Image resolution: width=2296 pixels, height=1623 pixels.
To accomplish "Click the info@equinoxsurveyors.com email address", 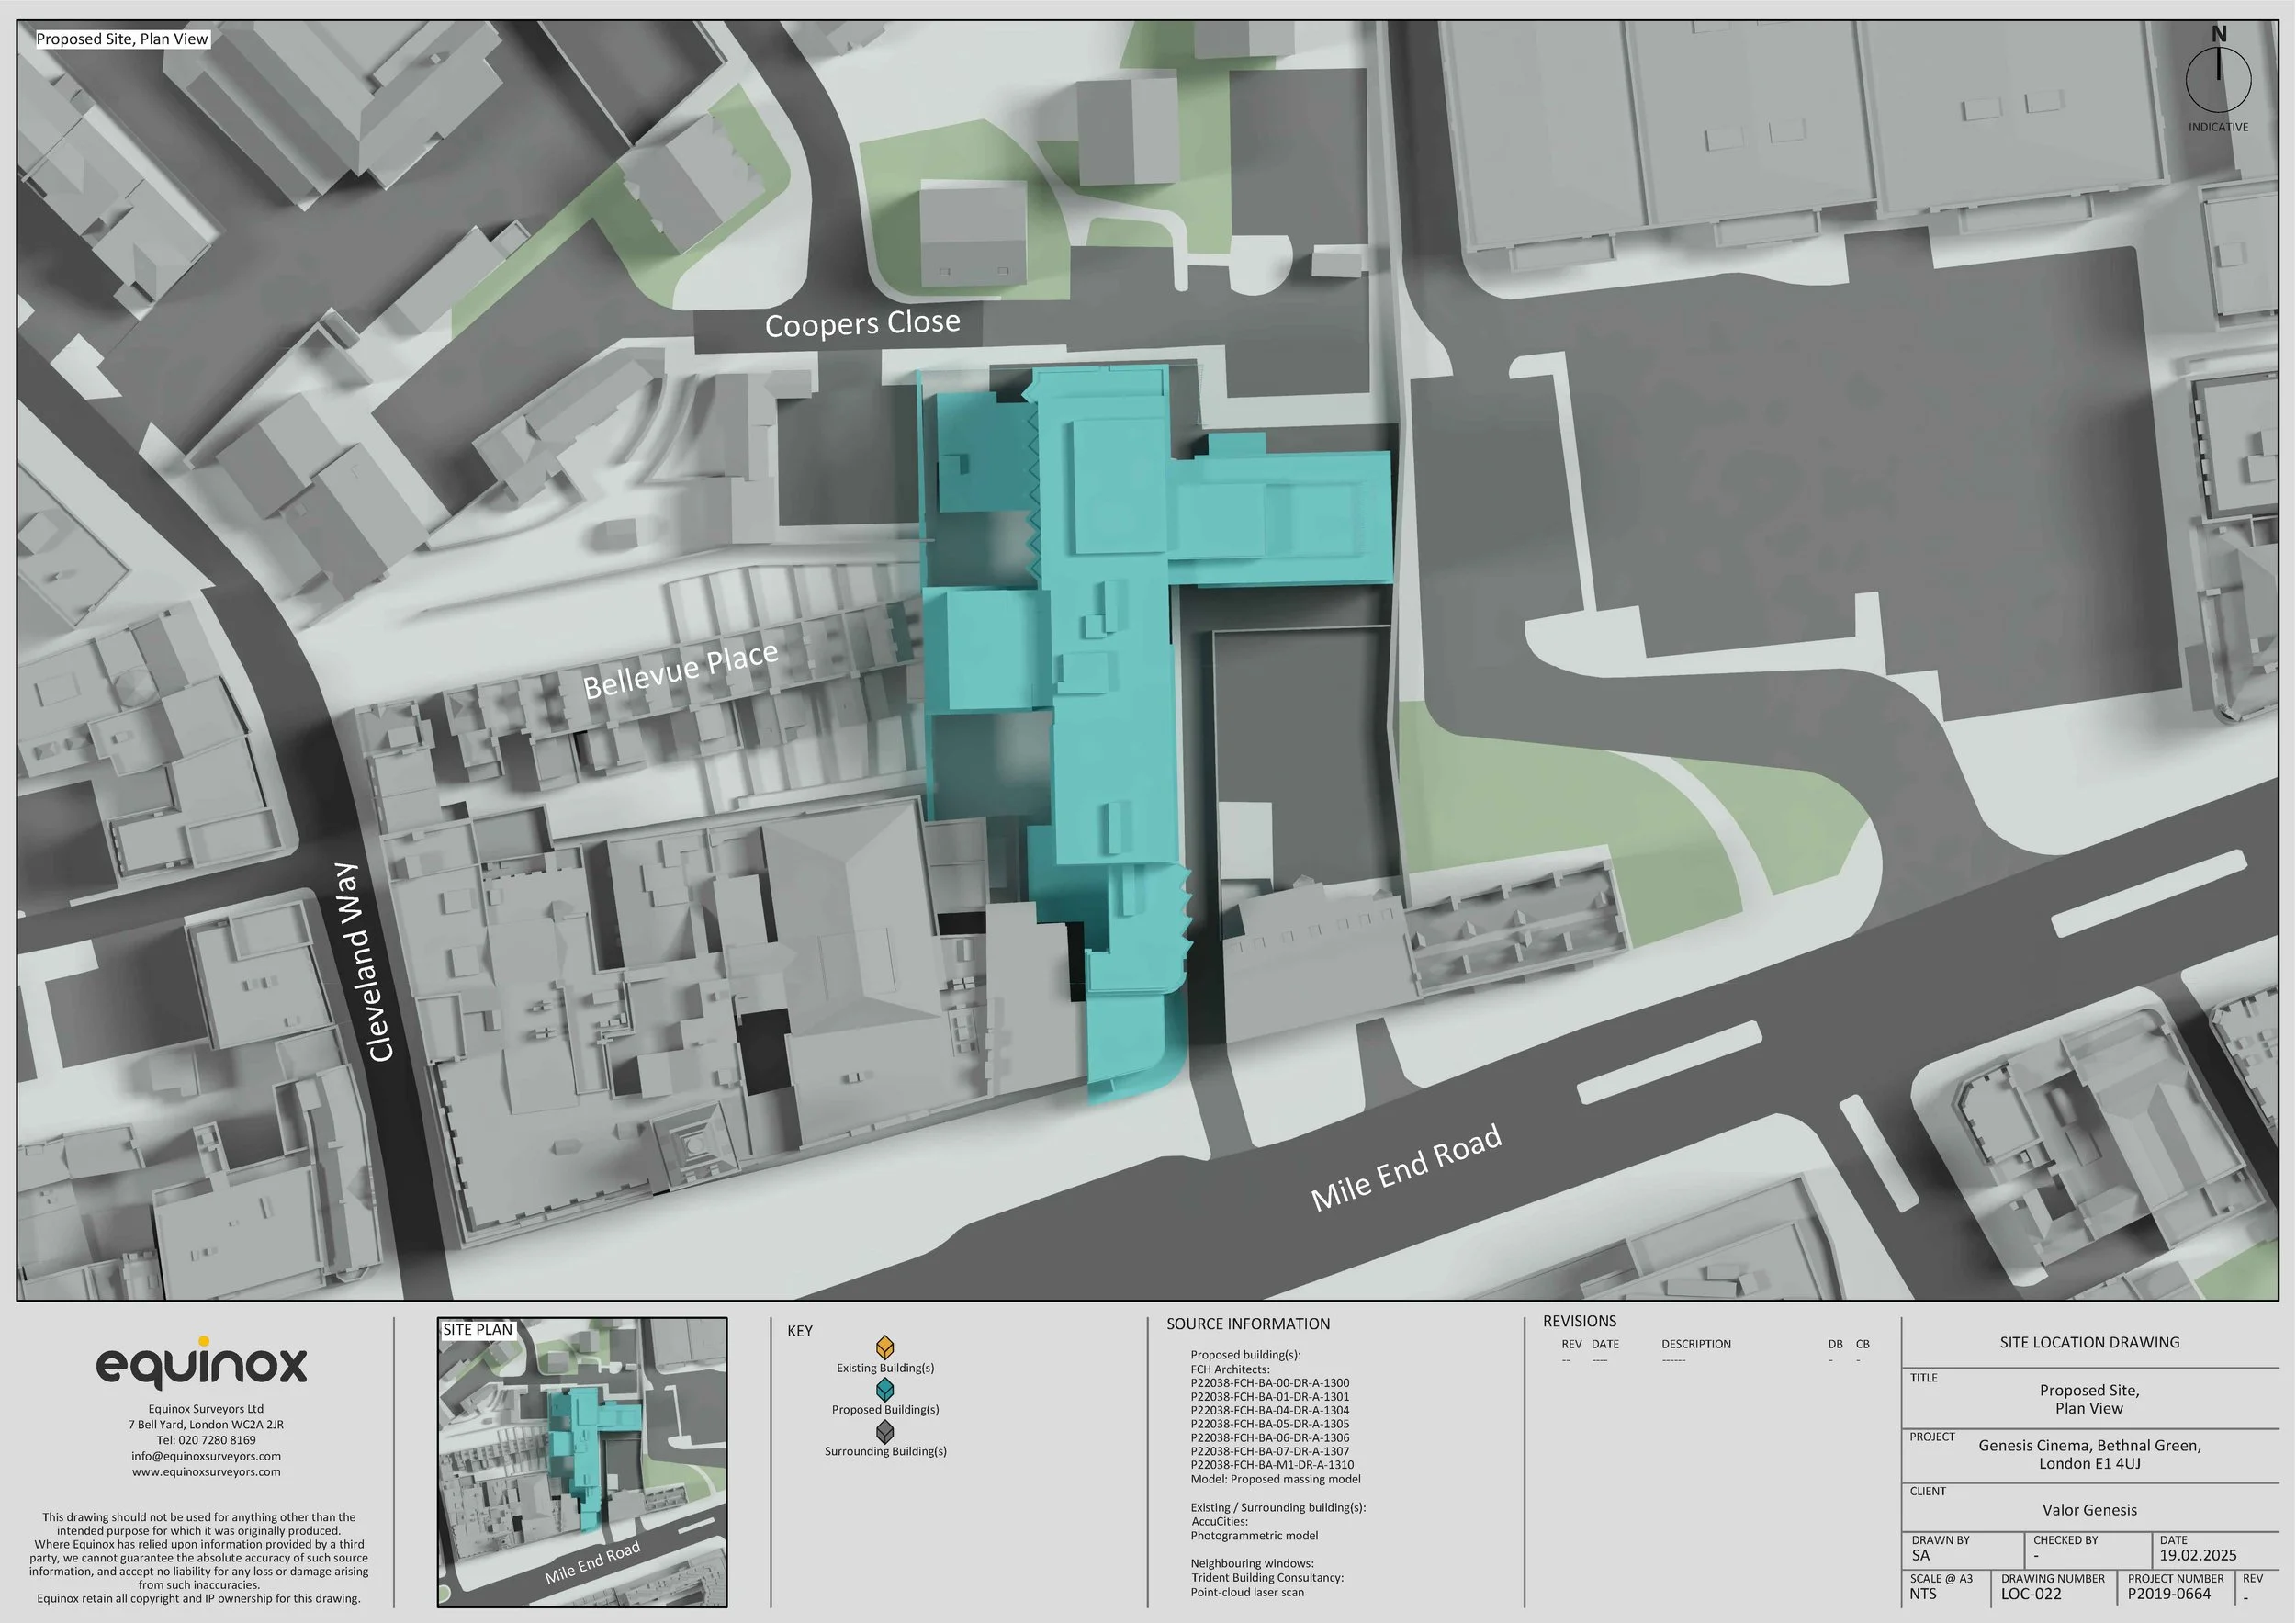I will coord(206,1456).
